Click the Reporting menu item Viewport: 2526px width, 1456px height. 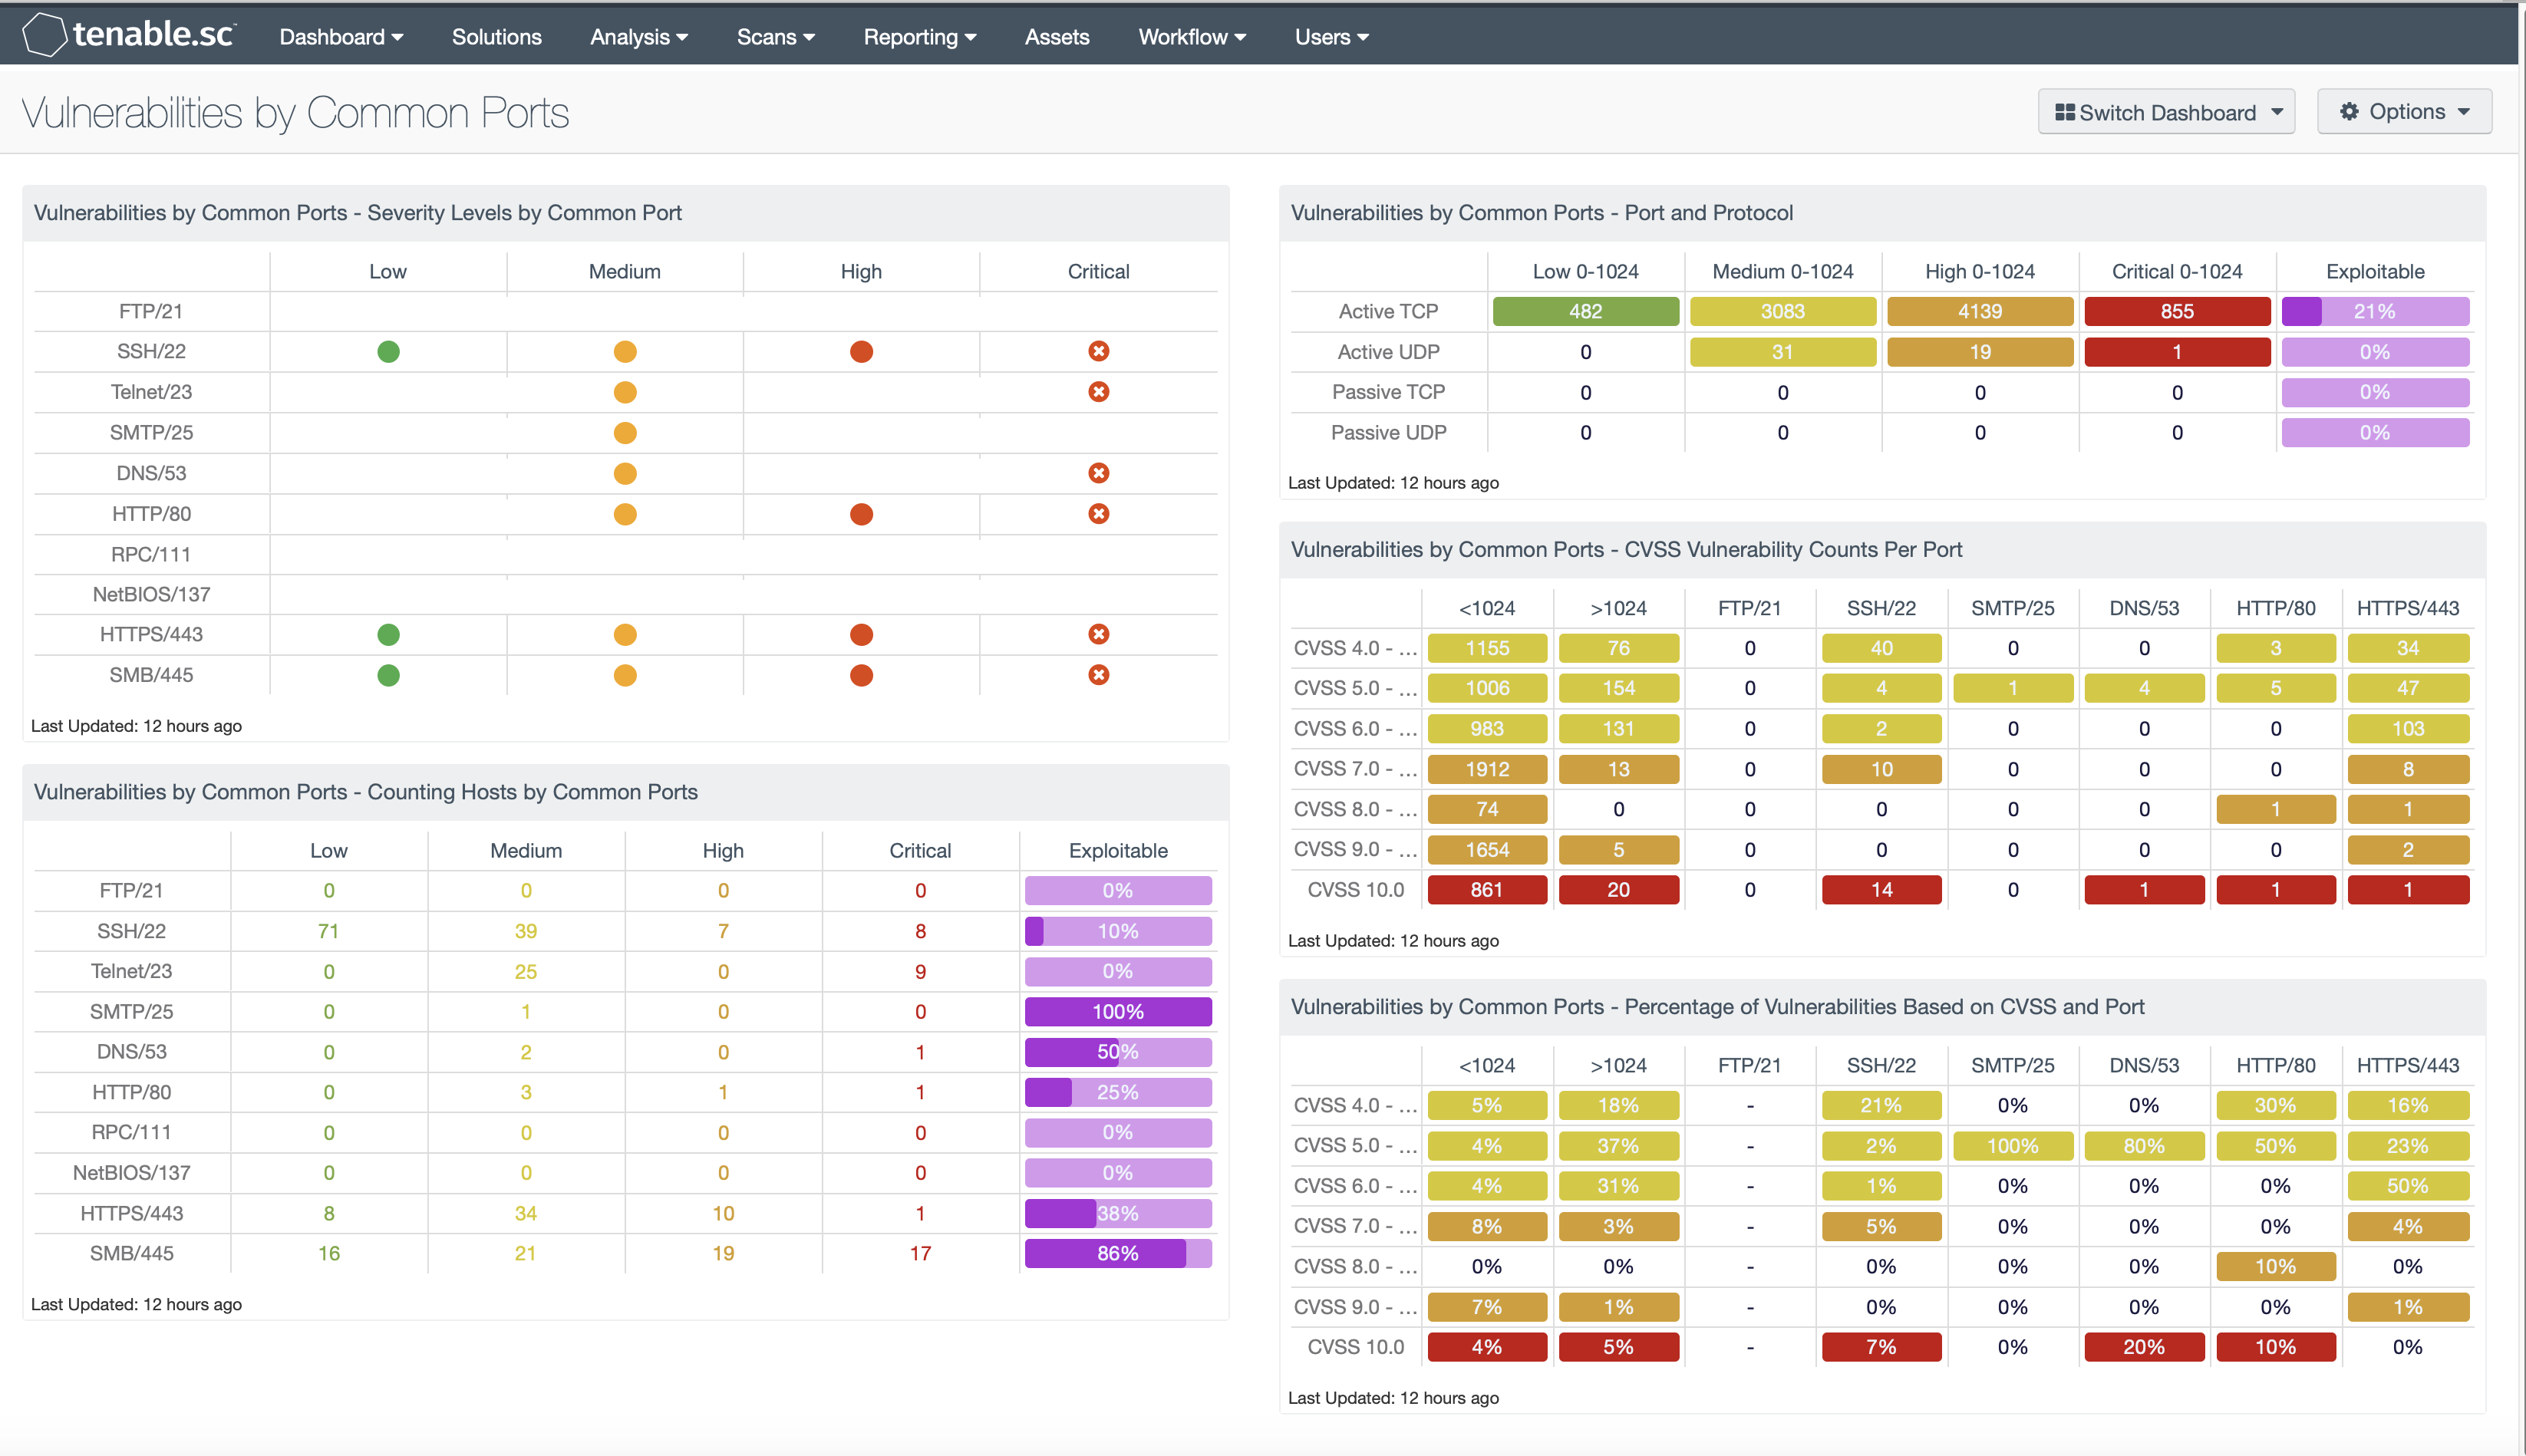pyautogui.click(x=916, y=35)
